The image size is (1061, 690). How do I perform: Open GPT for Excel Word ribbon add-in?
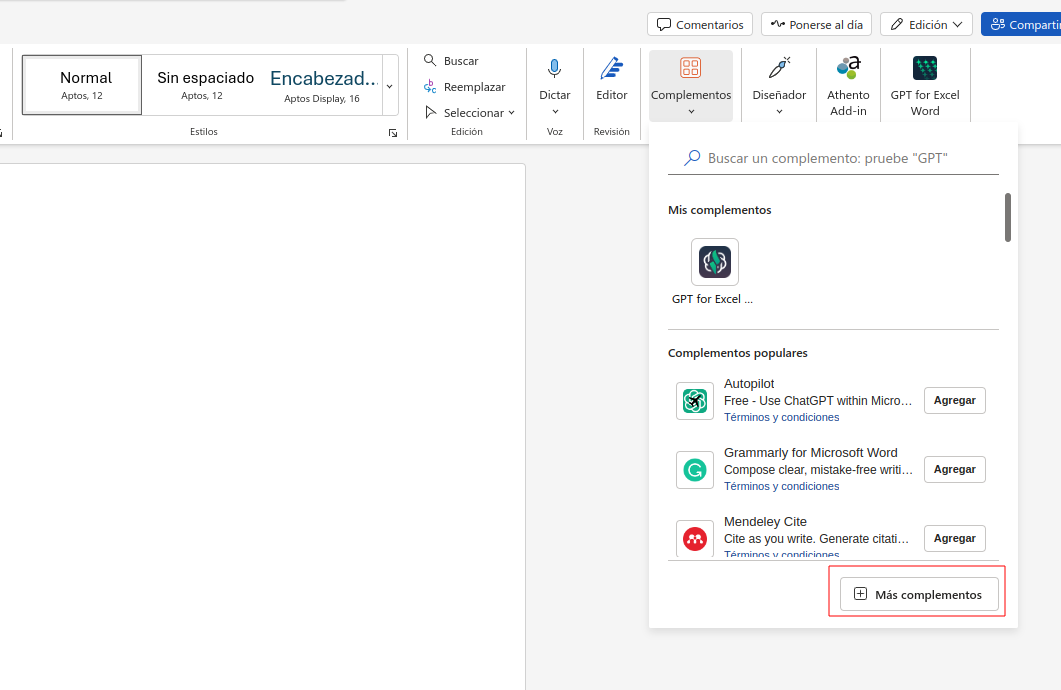(924, 69)
